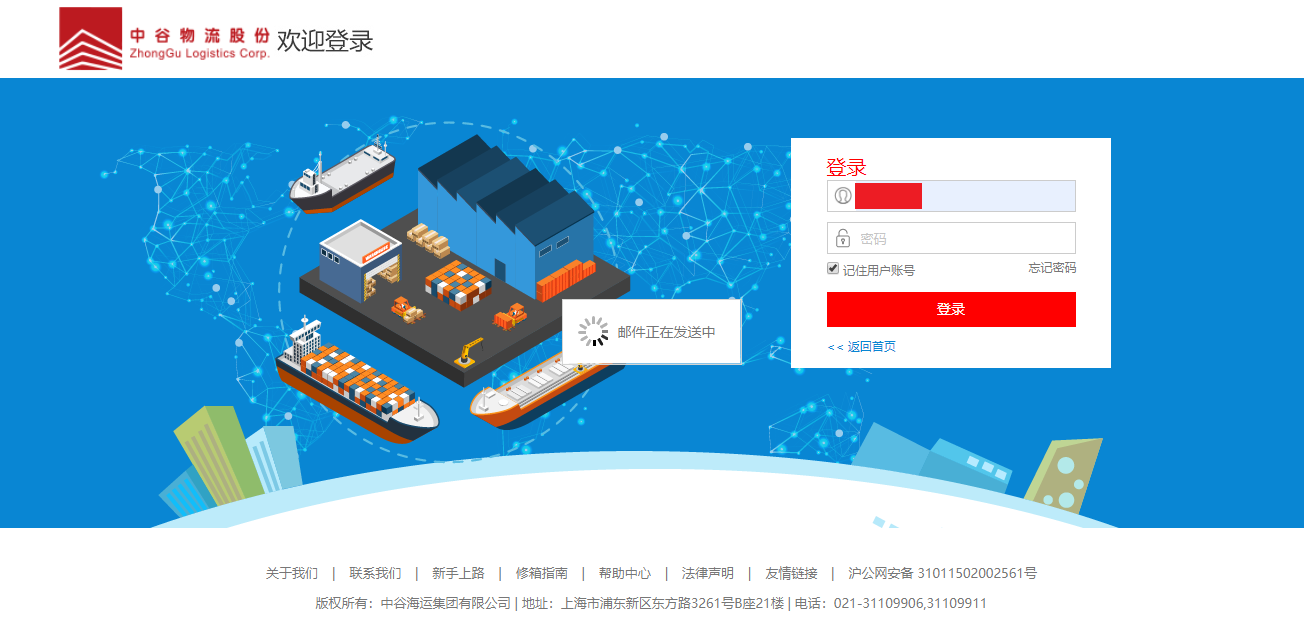Open 法律声明 footer link
This screenshot has height=642, width=1304.
pos(708,573)
